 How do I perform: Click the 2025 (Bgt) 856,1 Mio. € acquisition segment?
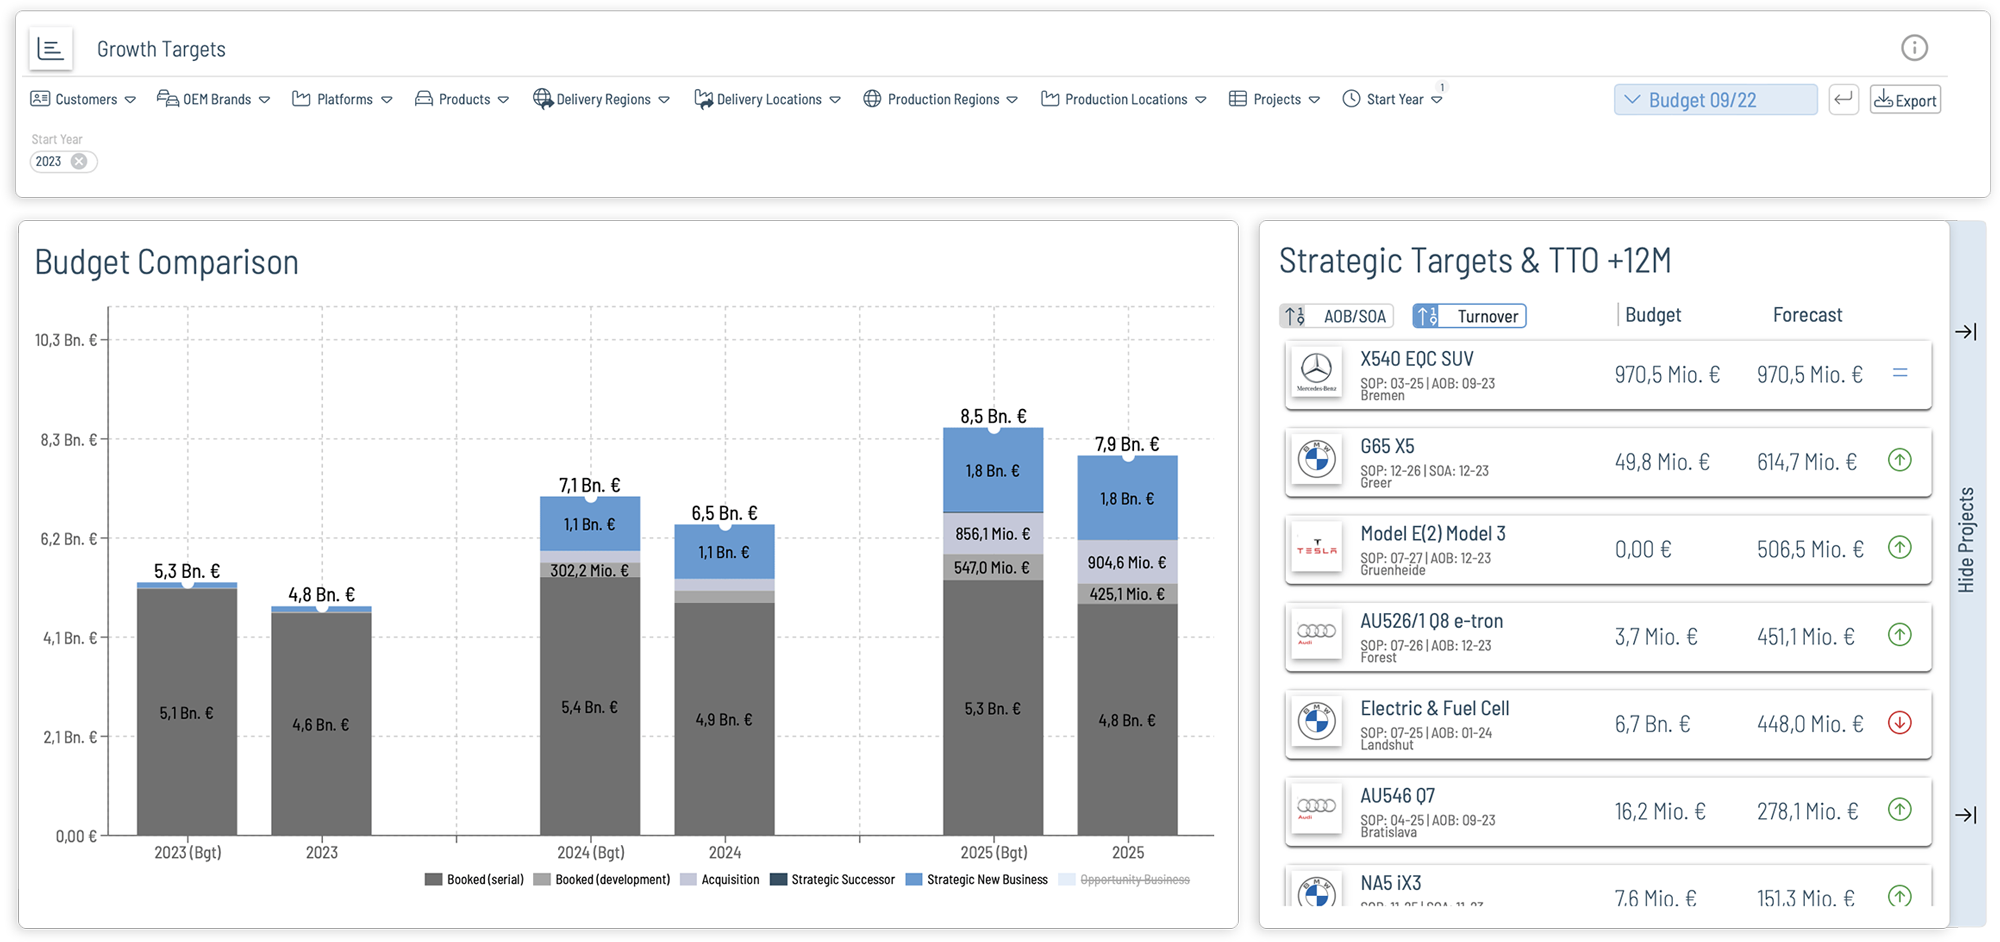coord(993,534)
